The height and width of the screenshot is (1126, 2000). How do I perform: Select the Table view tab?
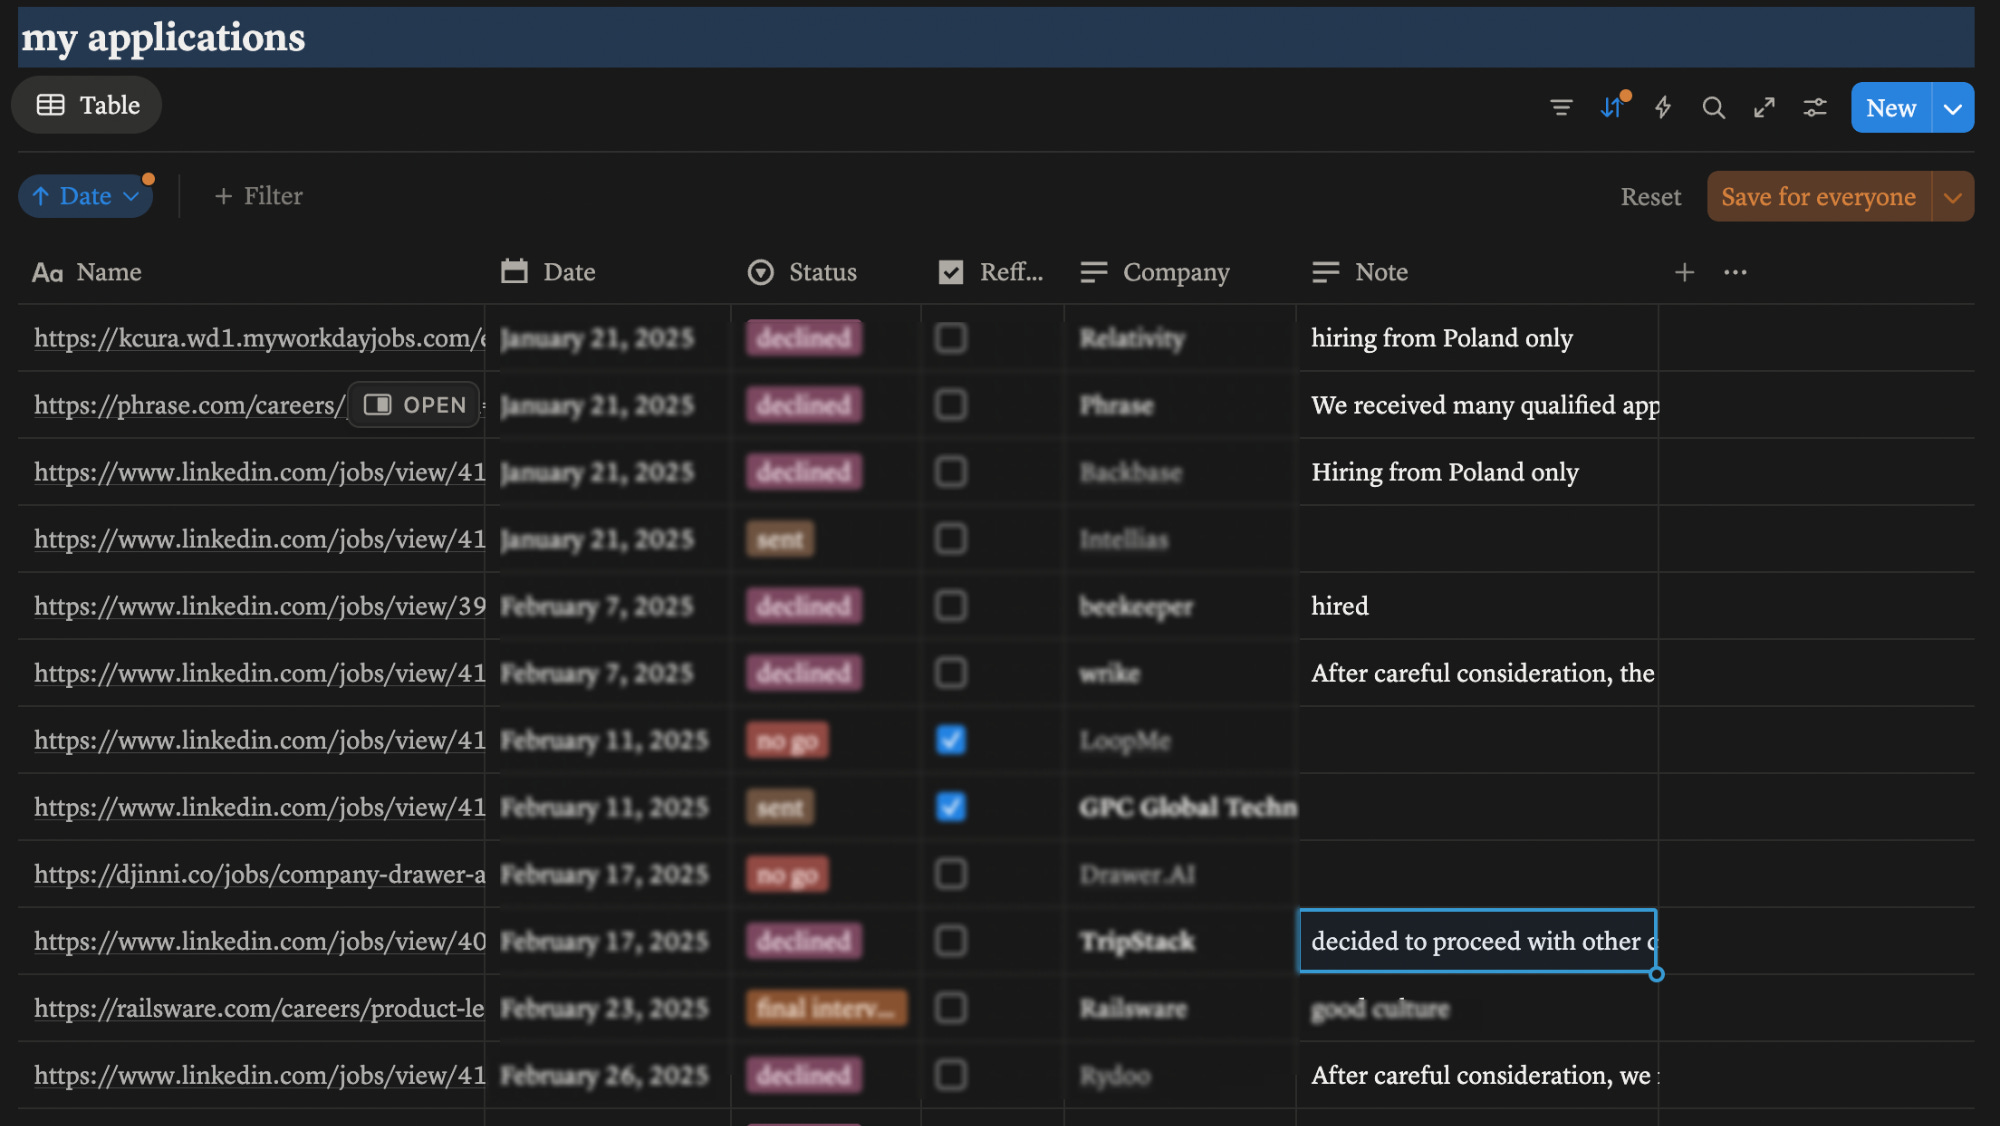coord(88,105)
